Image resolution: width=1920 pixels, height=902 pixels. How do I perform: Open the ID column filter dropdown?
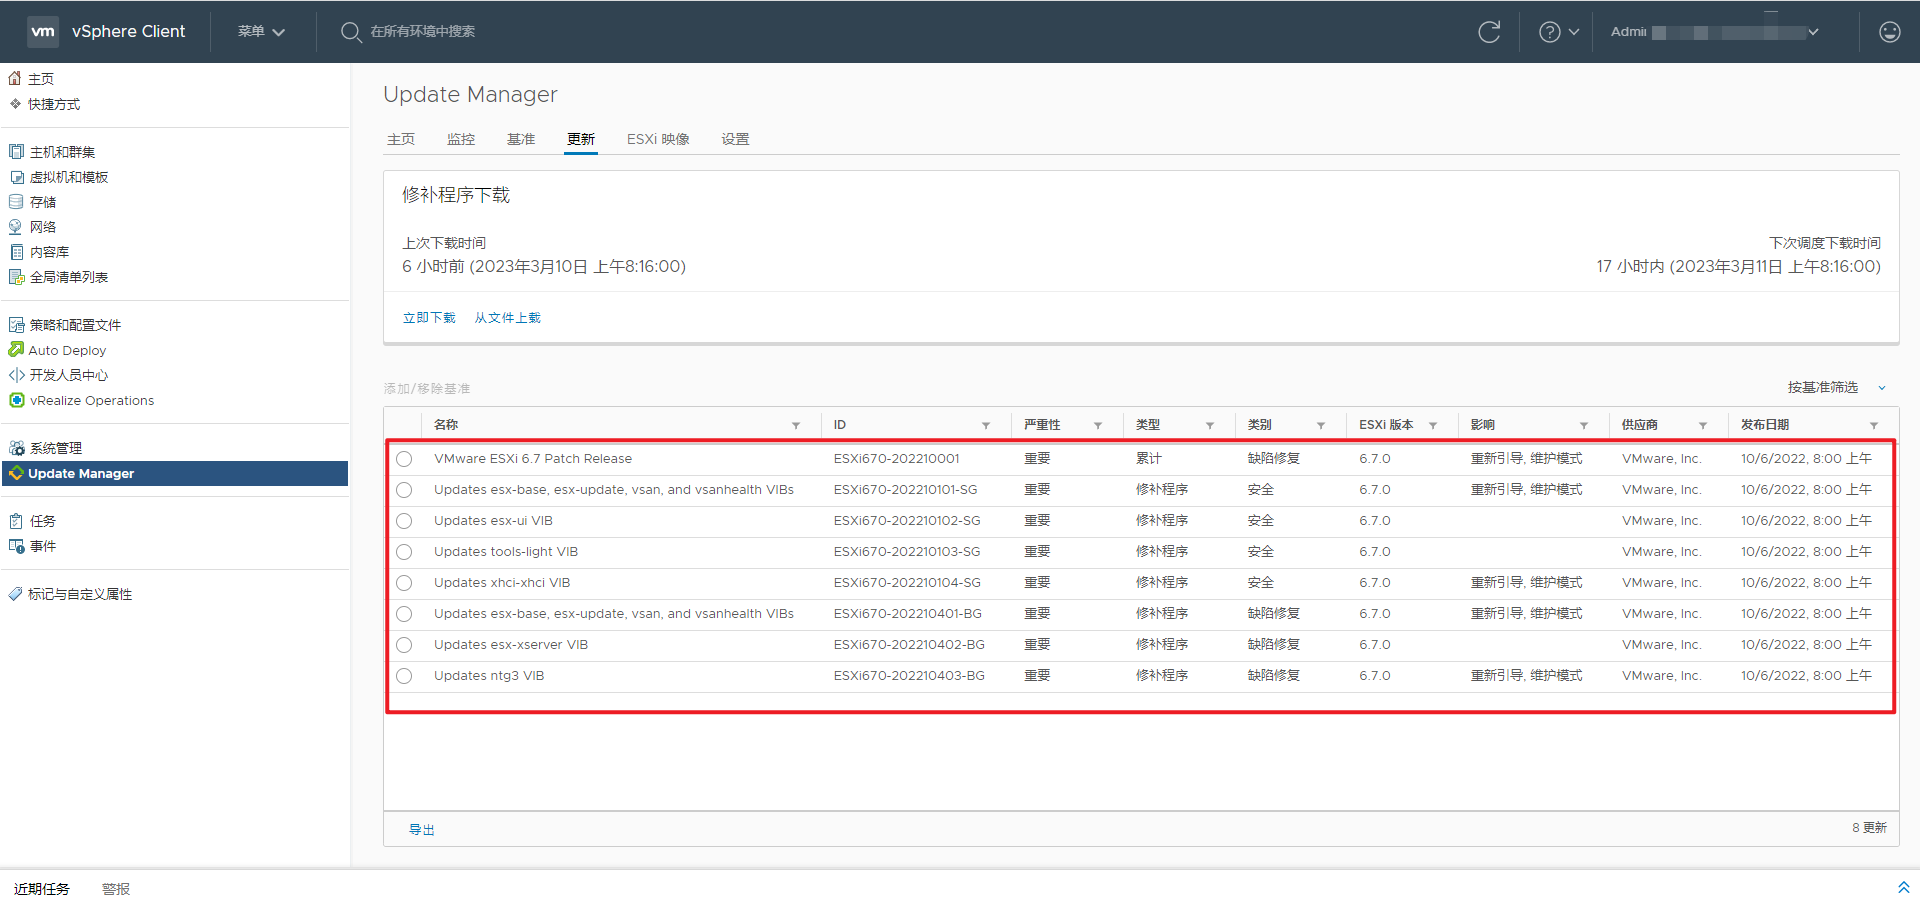pyautogui.click(x=986, y=426)
